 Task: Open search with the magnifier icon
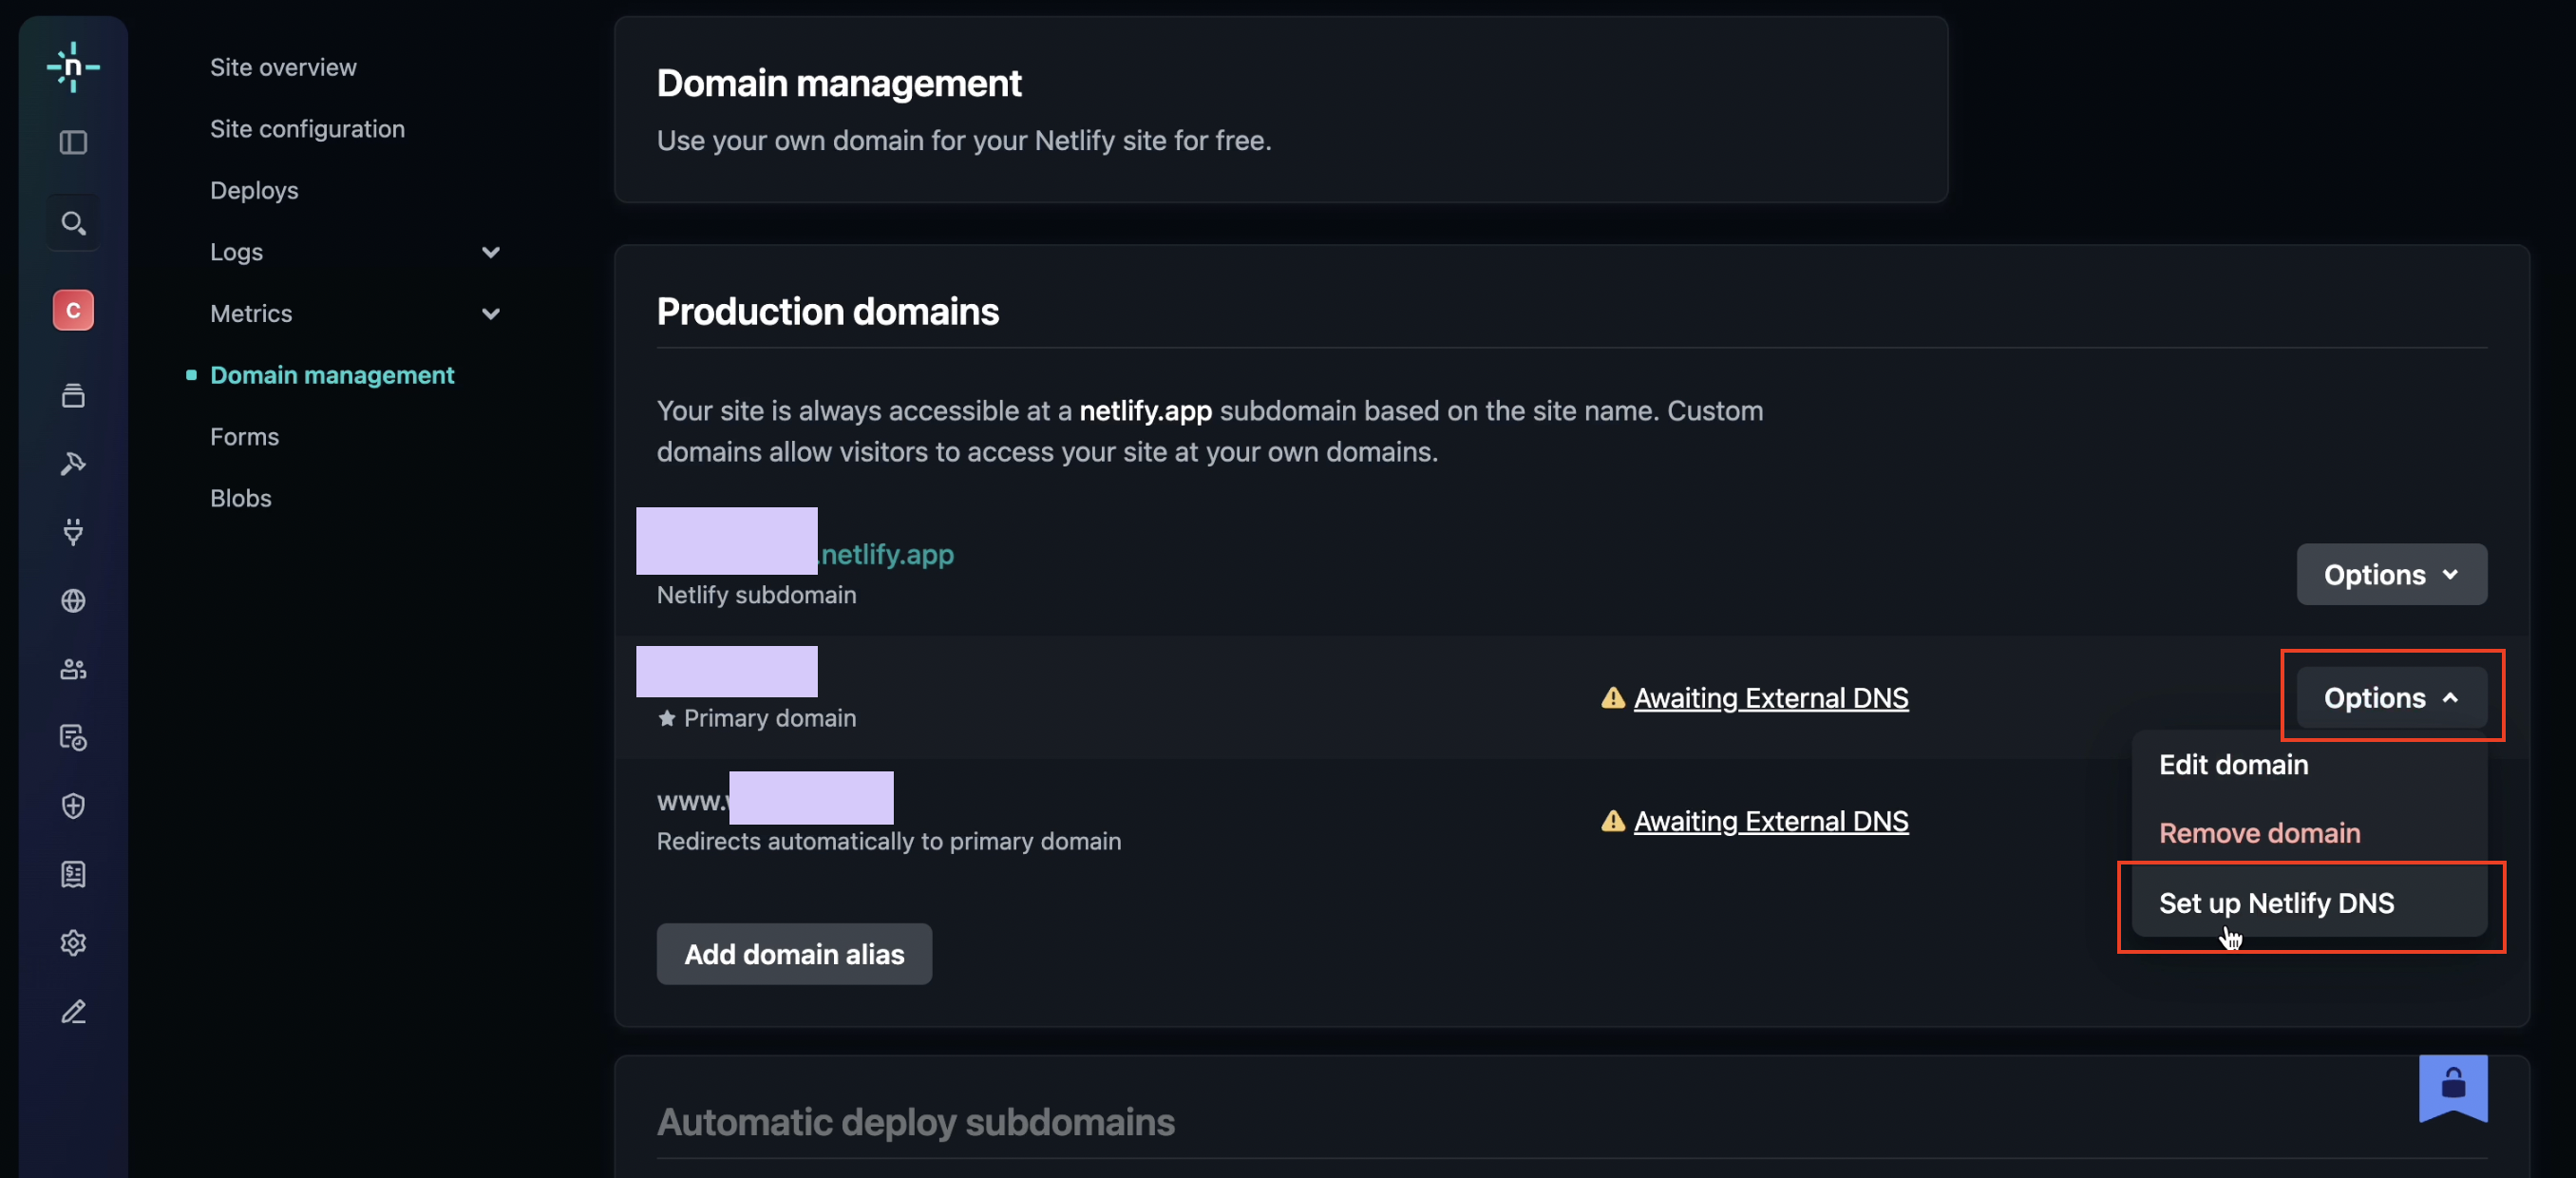(73, 223)
